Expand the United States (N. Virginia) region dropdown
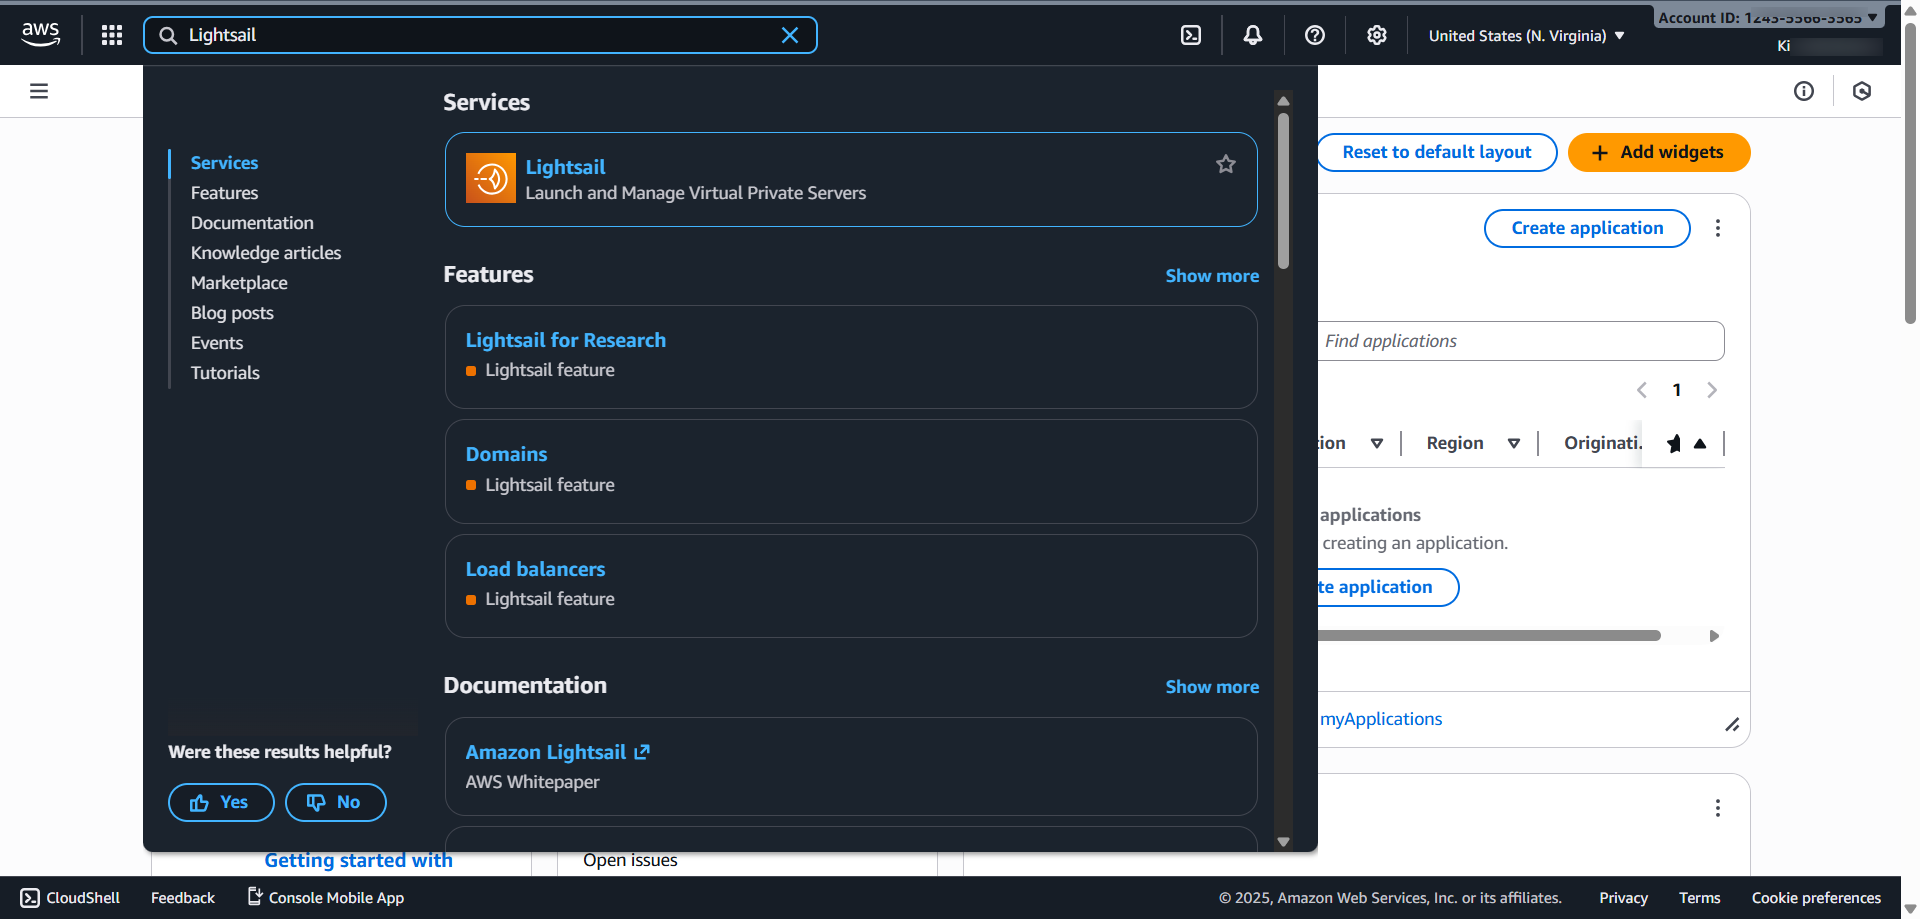The height and width of the screenshot is (919, 1920). (x=1526, y=36)
